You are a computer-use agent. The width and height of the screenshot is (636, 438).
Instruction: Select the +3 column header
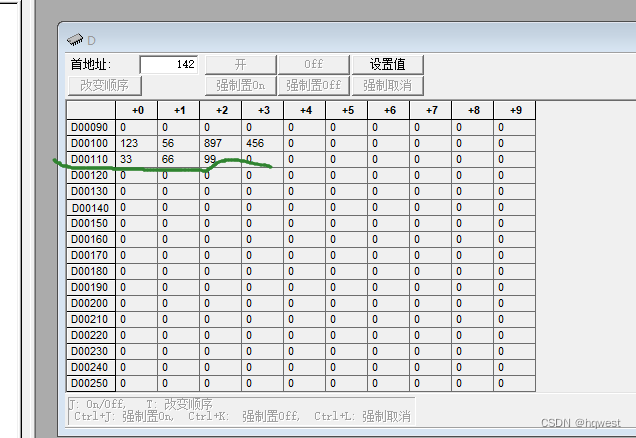tap(263, 110)
